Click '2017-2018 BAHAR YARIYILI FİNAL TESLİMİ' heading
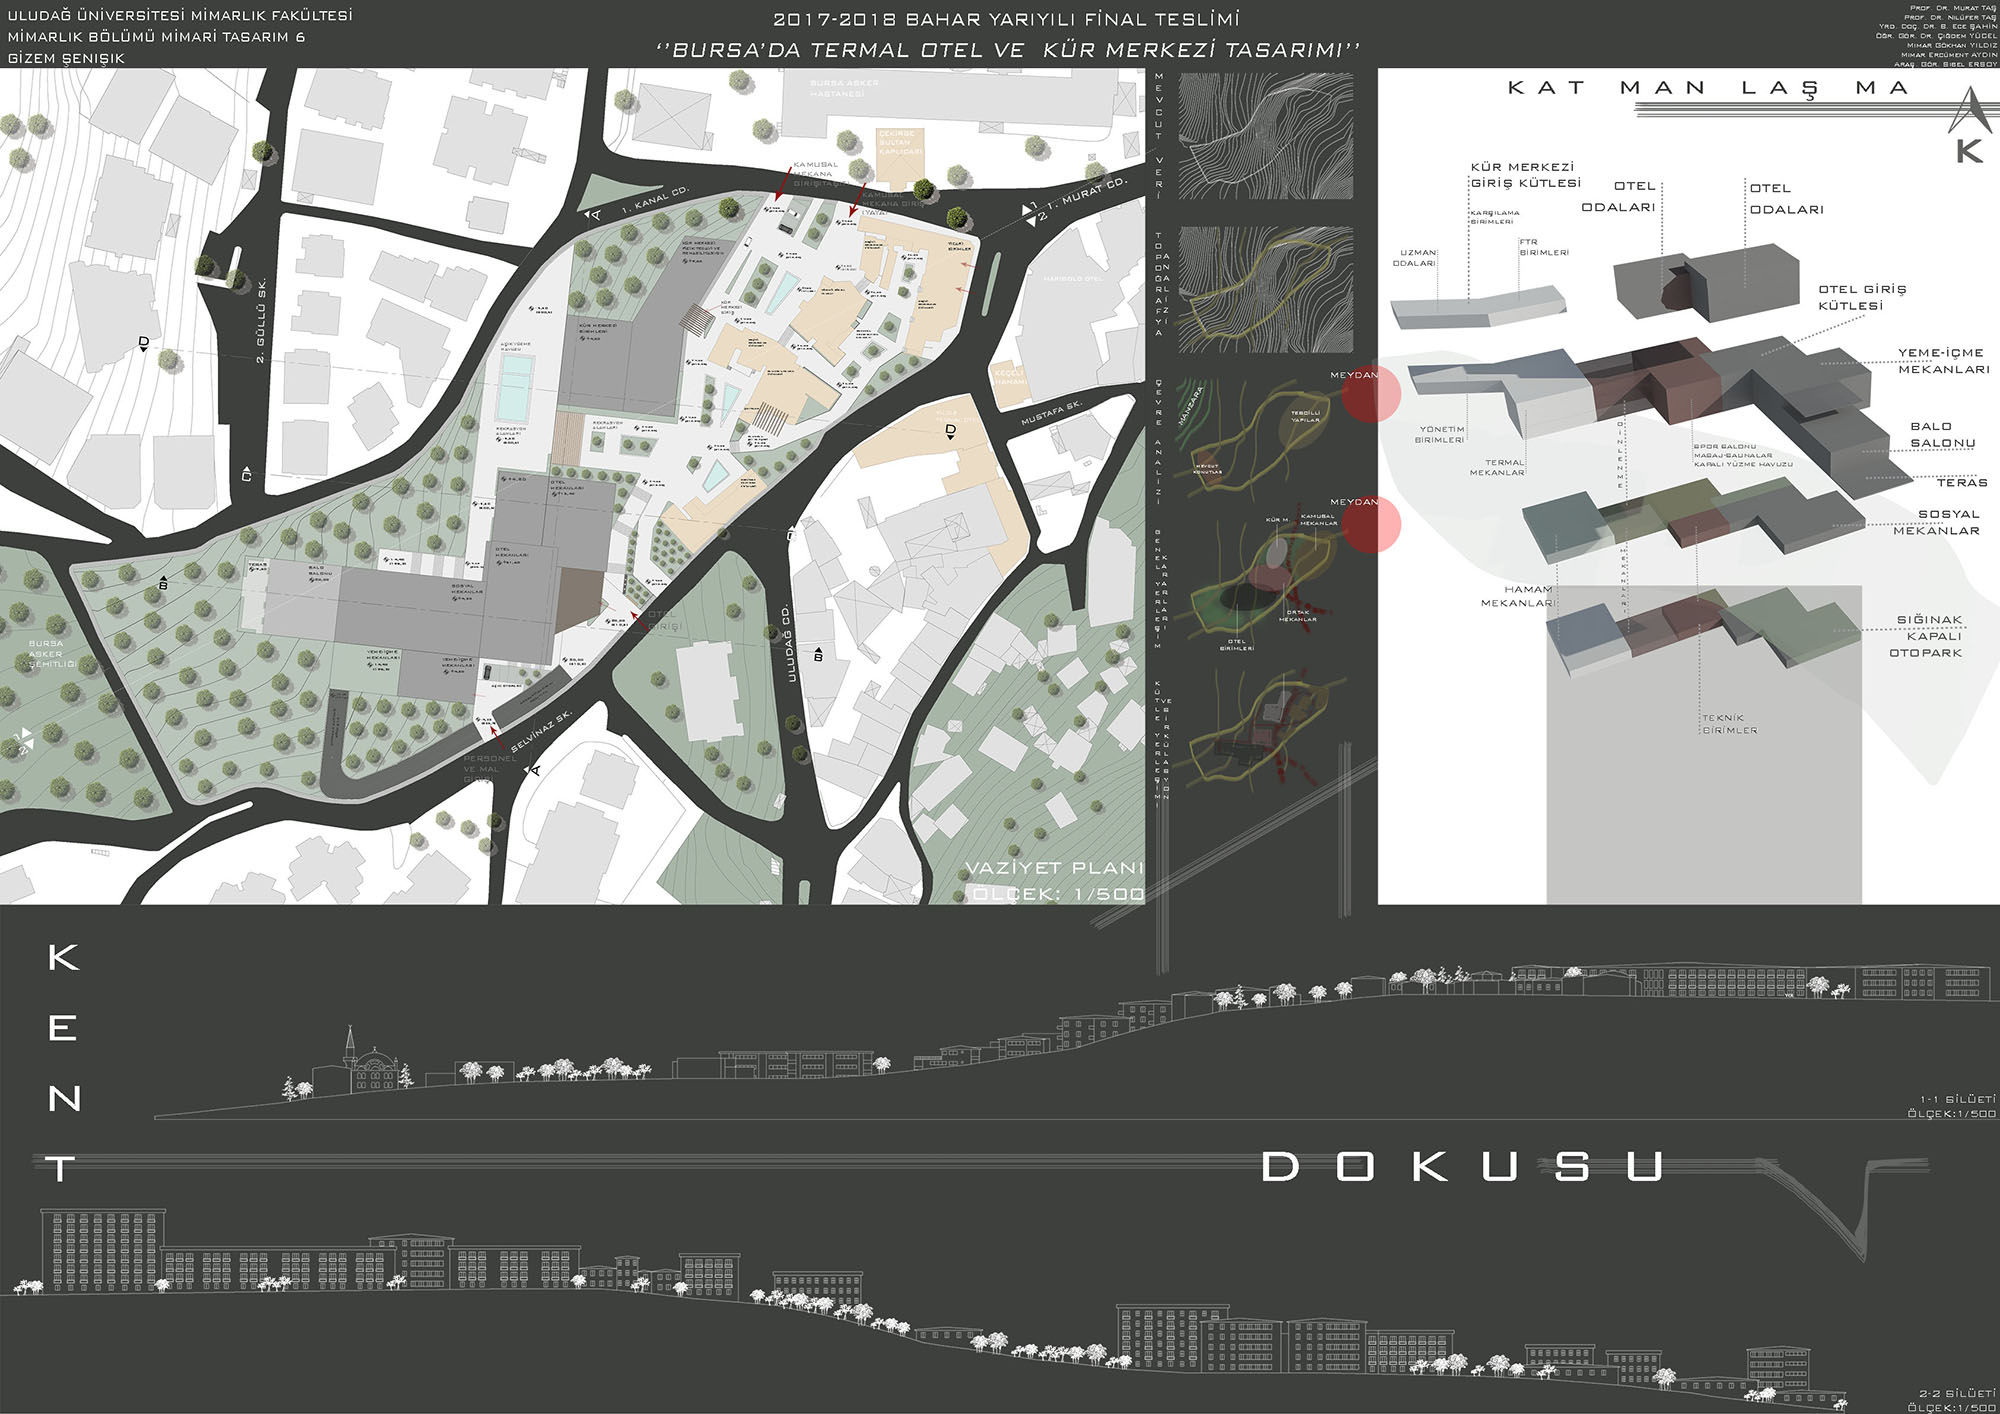 pos(1006,19)
